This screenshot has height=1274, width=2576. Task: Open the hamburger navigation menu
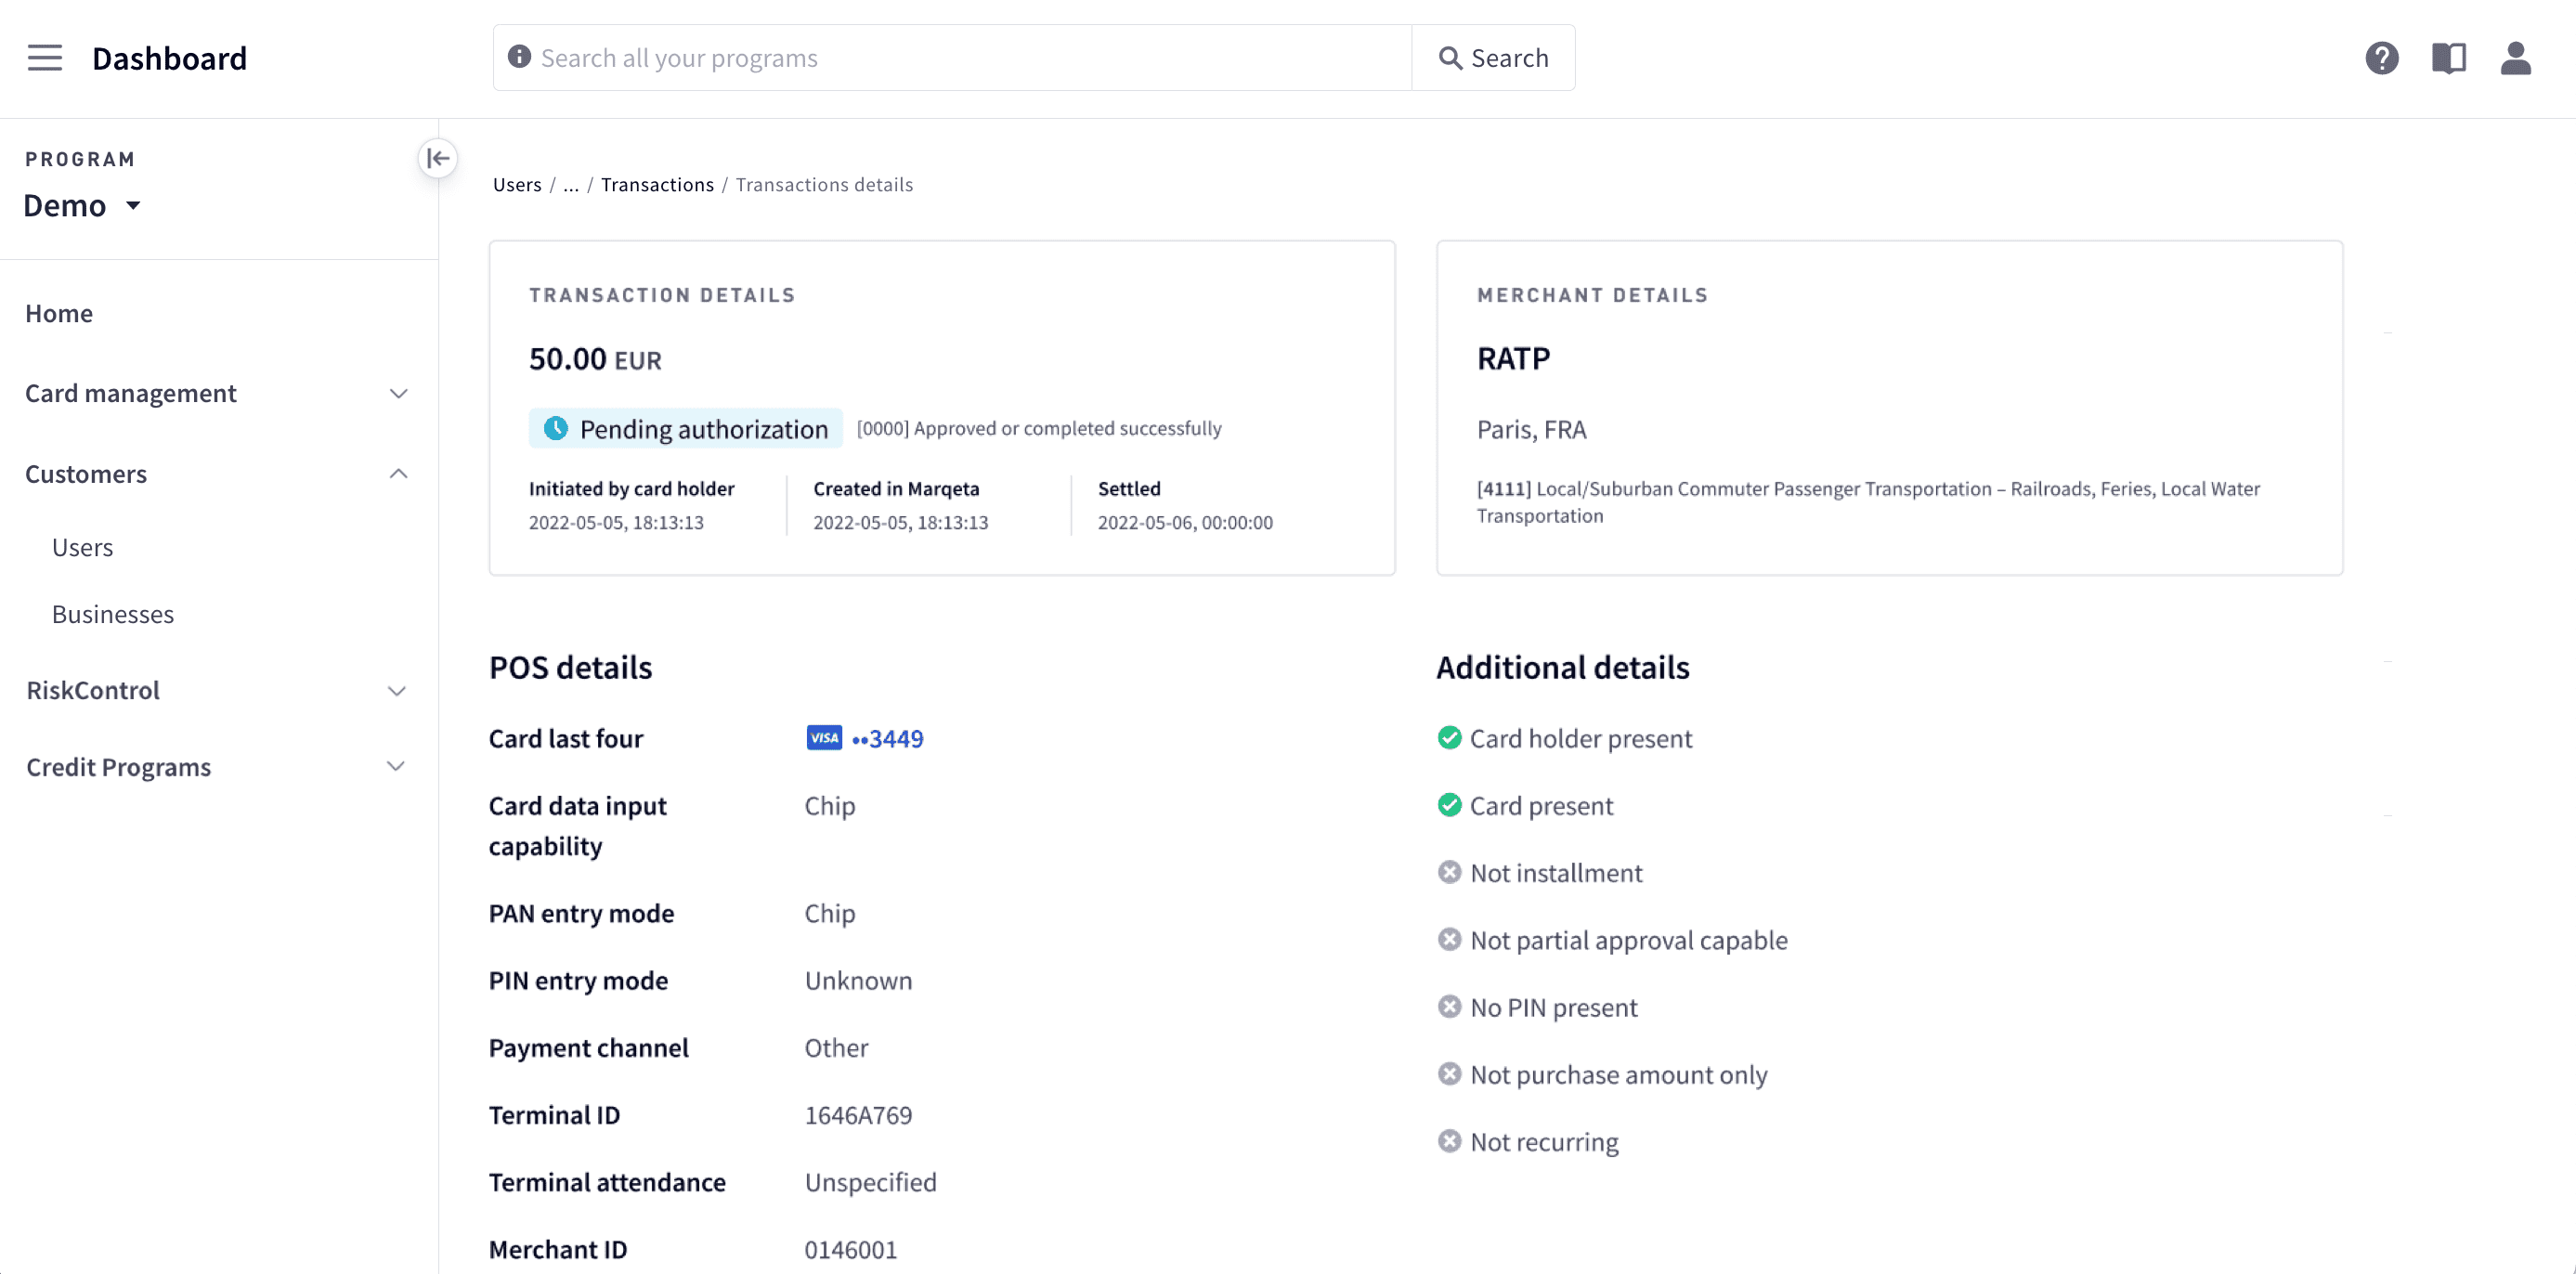[44, 57]
